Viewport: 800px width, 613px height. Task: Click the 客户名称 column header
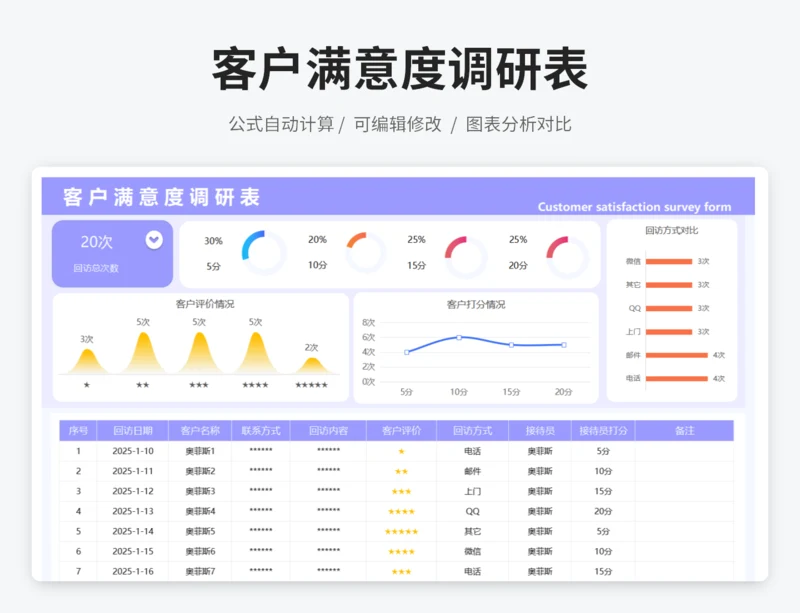200,431
